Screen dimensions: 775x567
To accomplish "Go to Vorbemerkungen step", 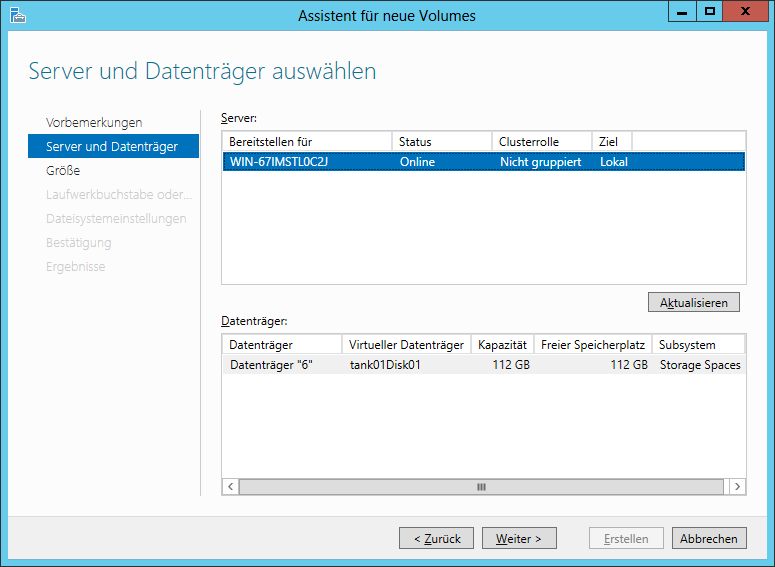I will pos(94,123).
